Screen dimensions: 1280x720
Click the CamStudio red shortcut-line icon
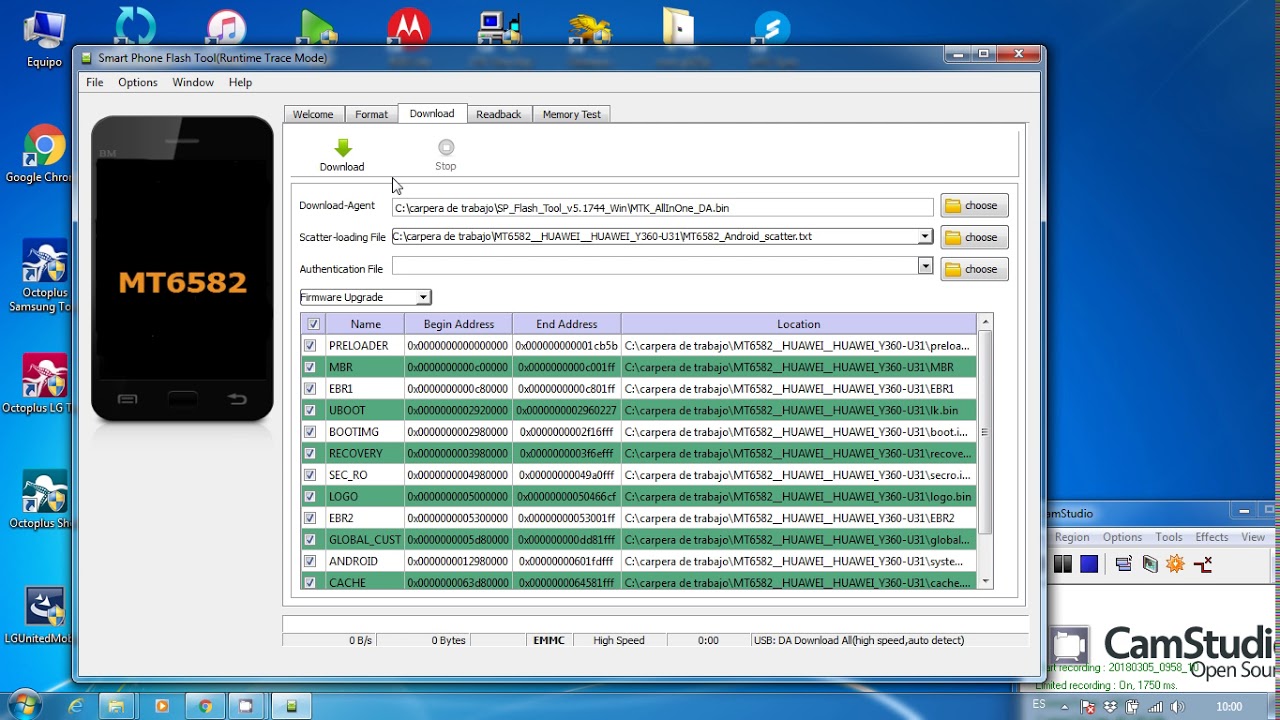point(1203,564)
